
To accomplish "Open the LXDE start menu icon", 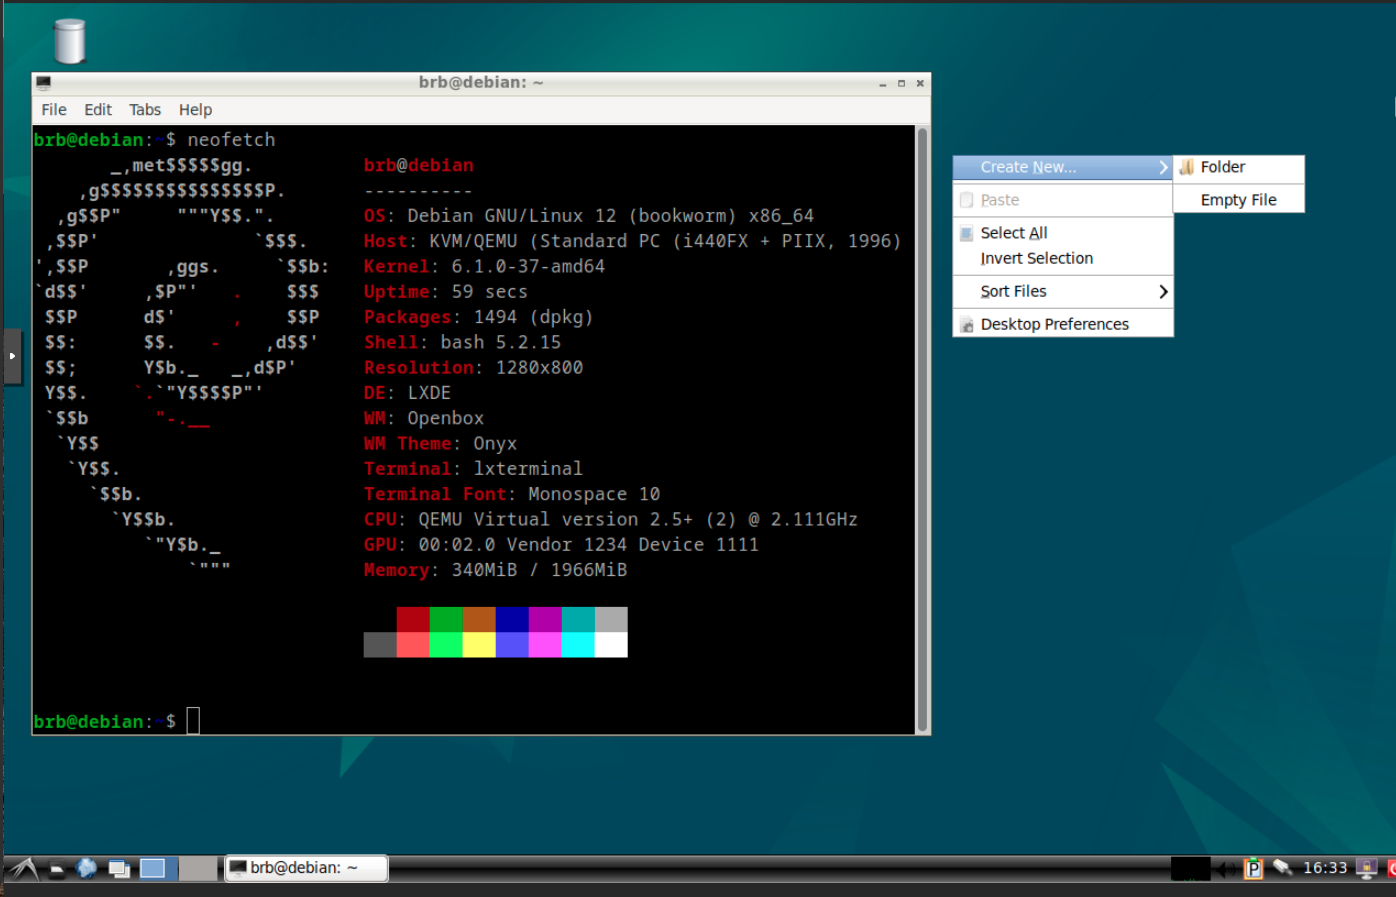I will pos(24,868).
